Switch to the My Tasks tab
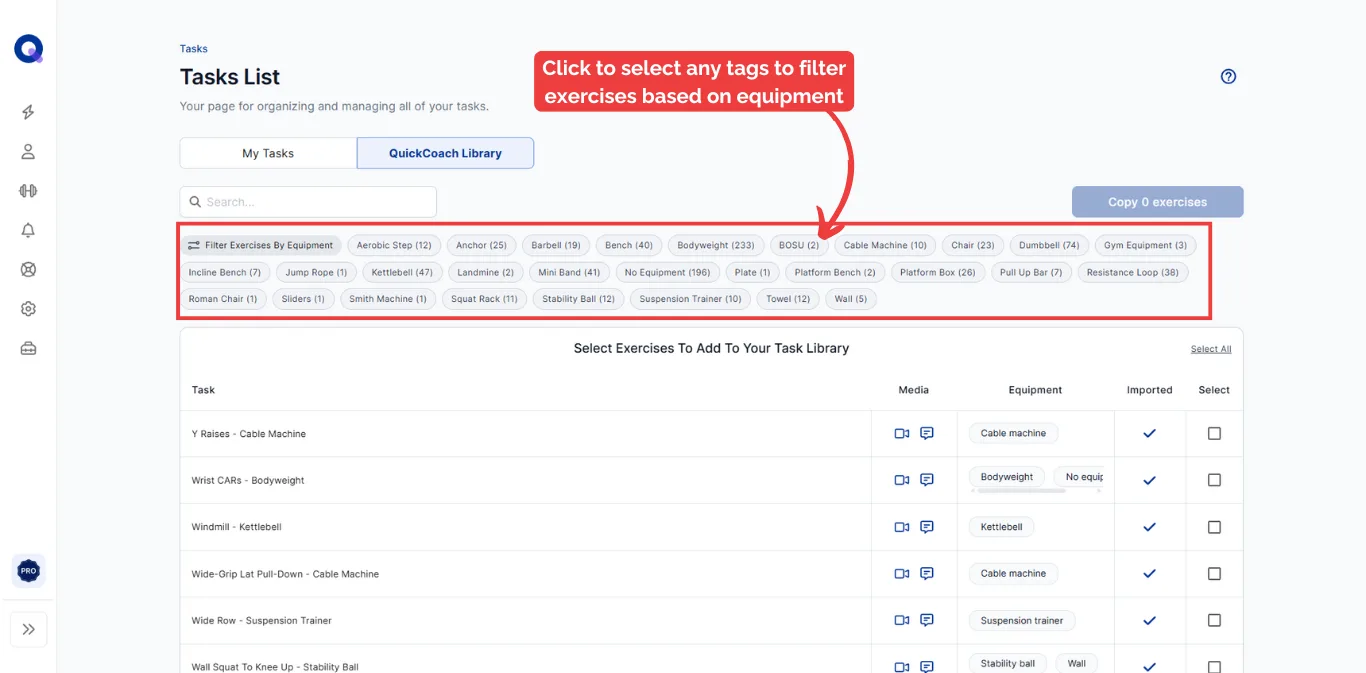1366x673 pixels. (x=268, y=153)
